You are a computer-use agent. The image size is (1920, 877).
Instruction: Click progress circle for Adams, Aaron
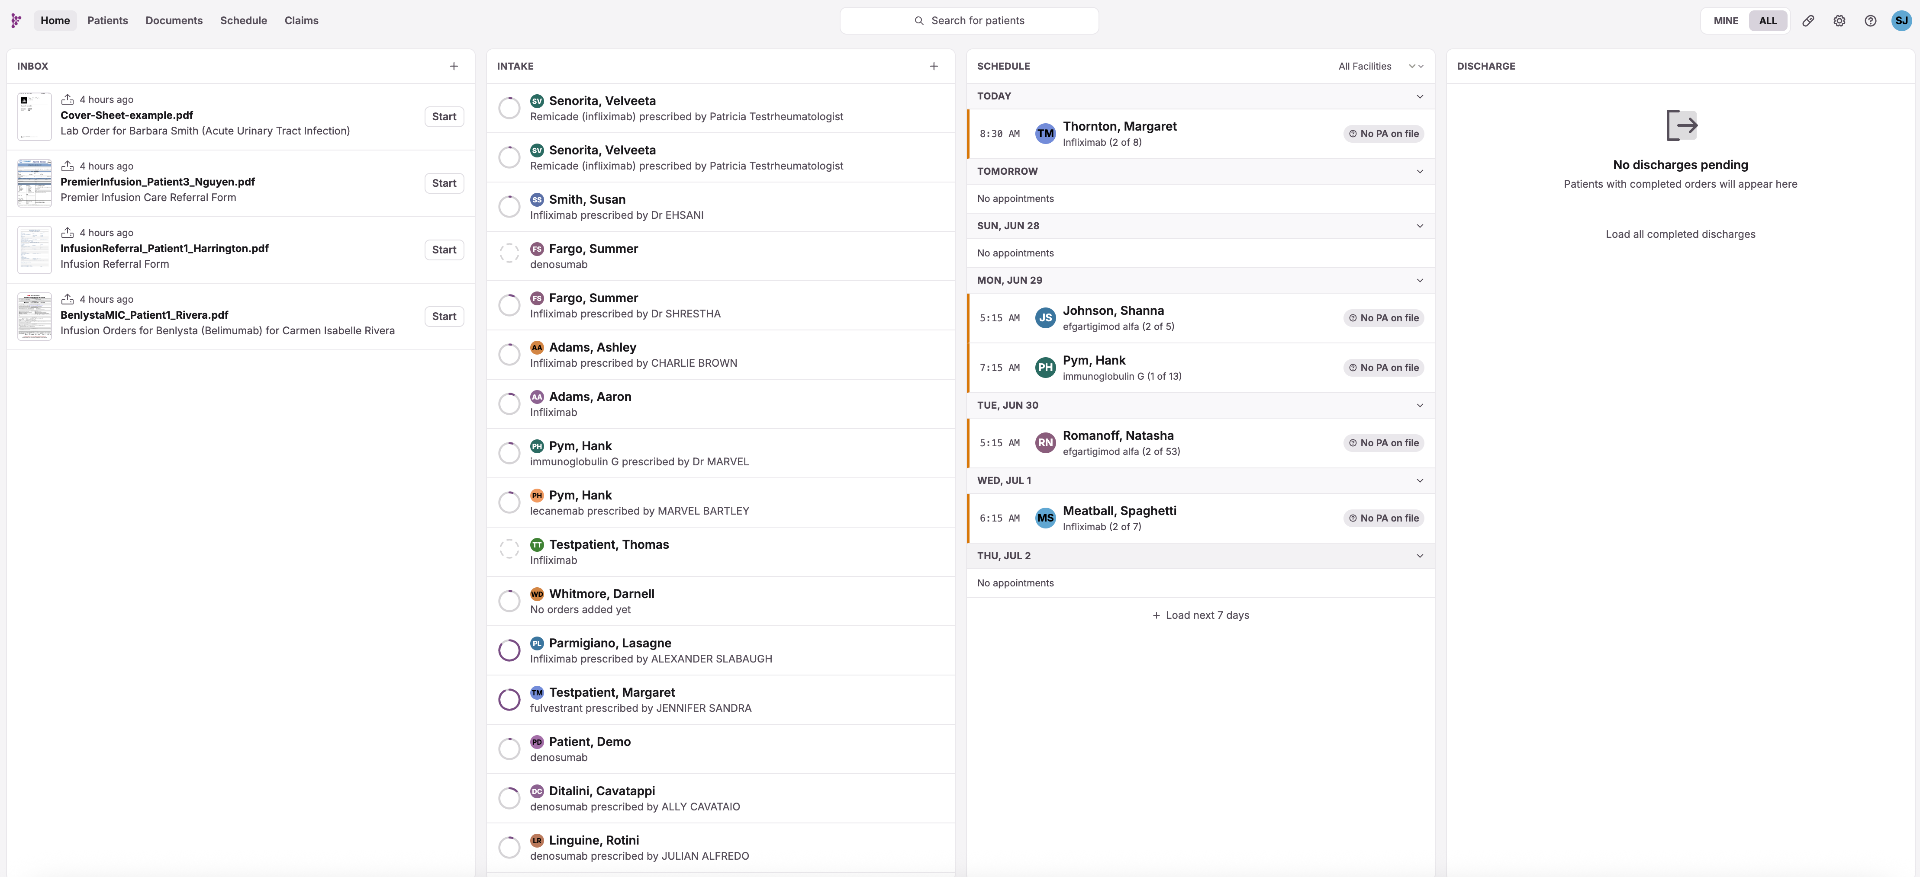pyautogui.click(x=509, y=404)
